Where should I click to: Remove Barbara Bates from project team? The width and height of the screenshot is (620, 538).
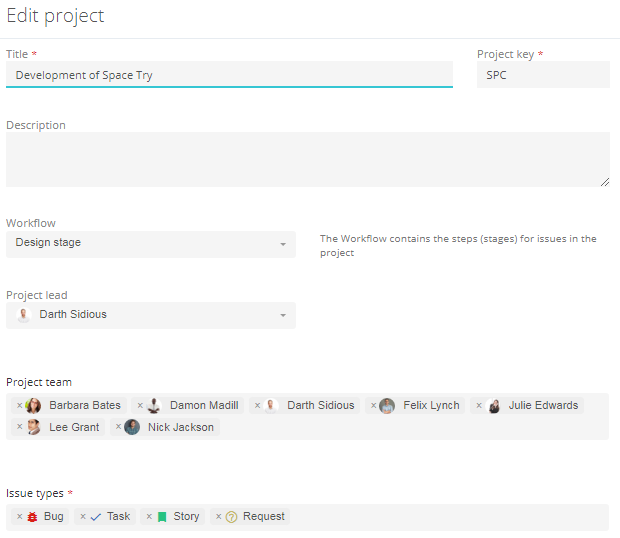coord(19,406)
